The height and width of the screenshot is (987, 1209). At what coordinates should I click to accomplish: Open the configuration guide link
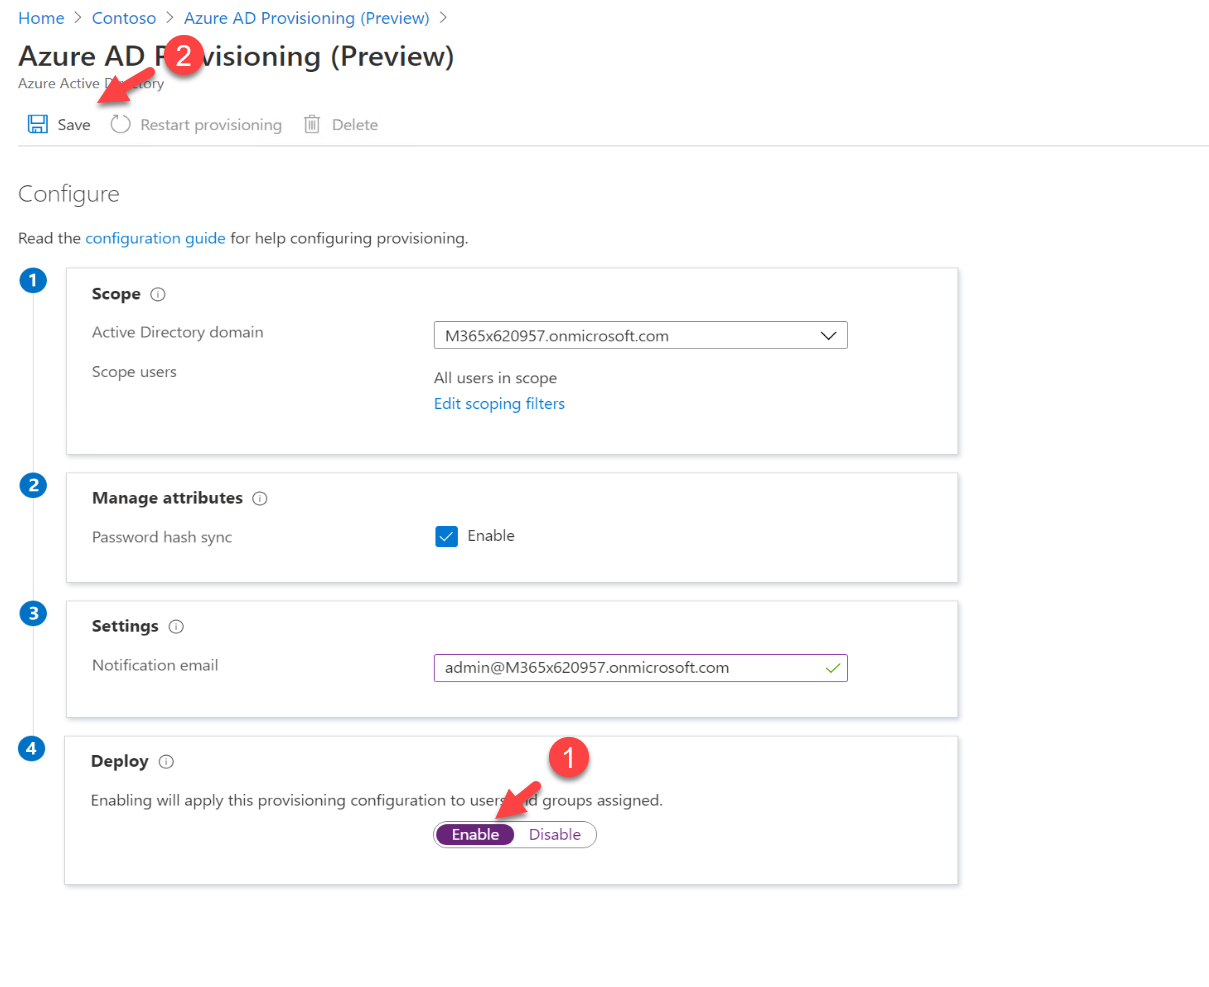[155, 238]
